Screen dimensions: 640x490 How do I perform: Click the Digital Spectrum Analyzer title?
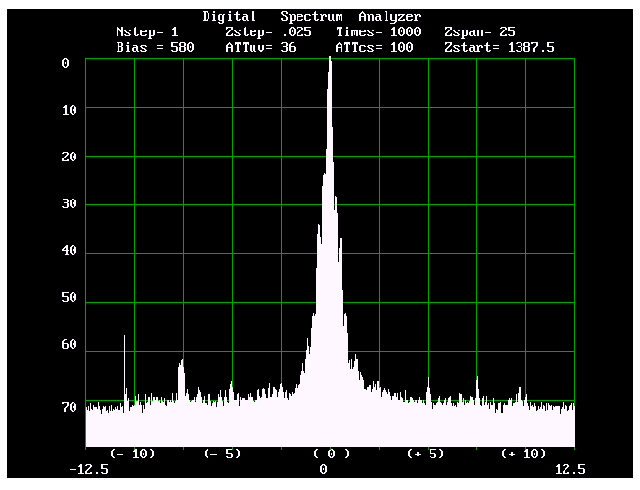tap(311, 17)
